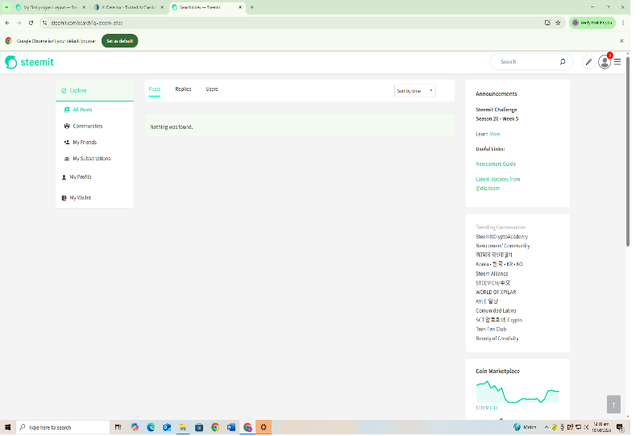Open Steem Alliance community link
Screen dimensions: 640x436
(492, 274)
